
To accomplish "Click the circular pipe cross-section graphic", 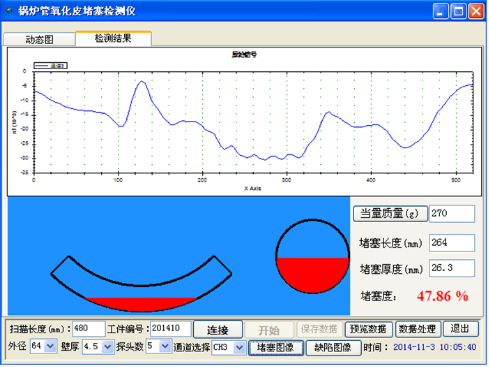I will (312, 257).
